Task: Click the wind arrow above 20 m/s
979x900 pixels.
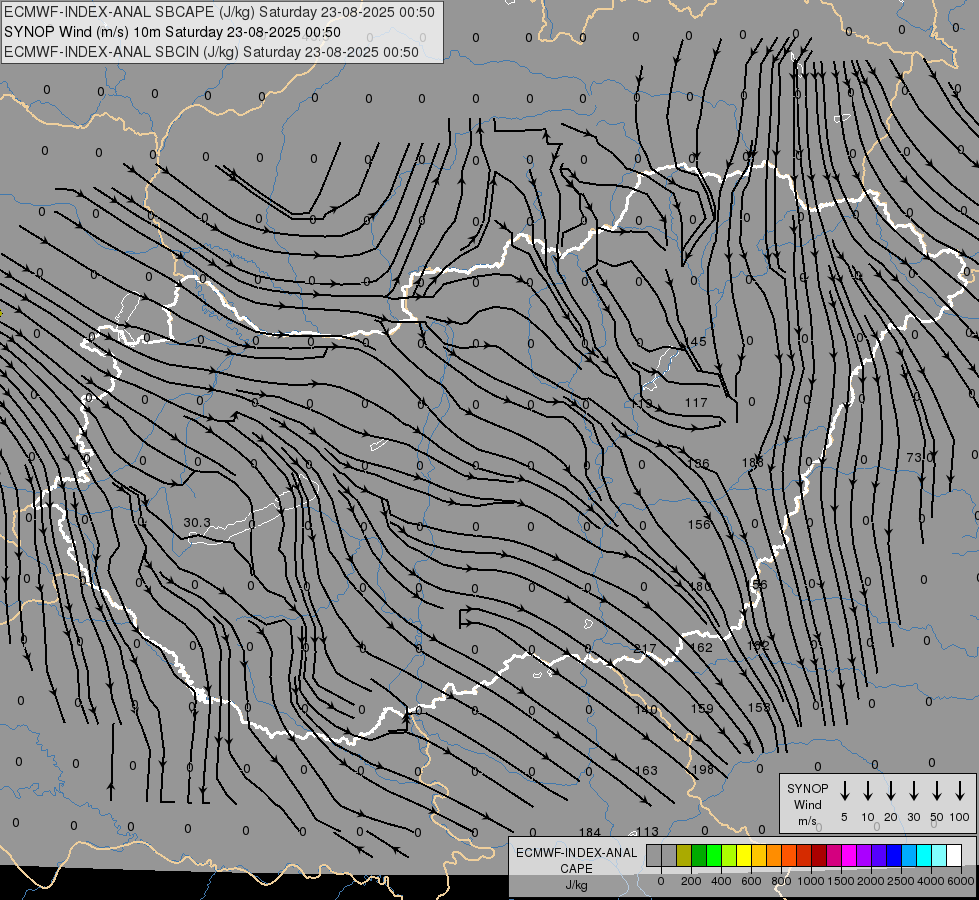Action: [x=891, y=791]
